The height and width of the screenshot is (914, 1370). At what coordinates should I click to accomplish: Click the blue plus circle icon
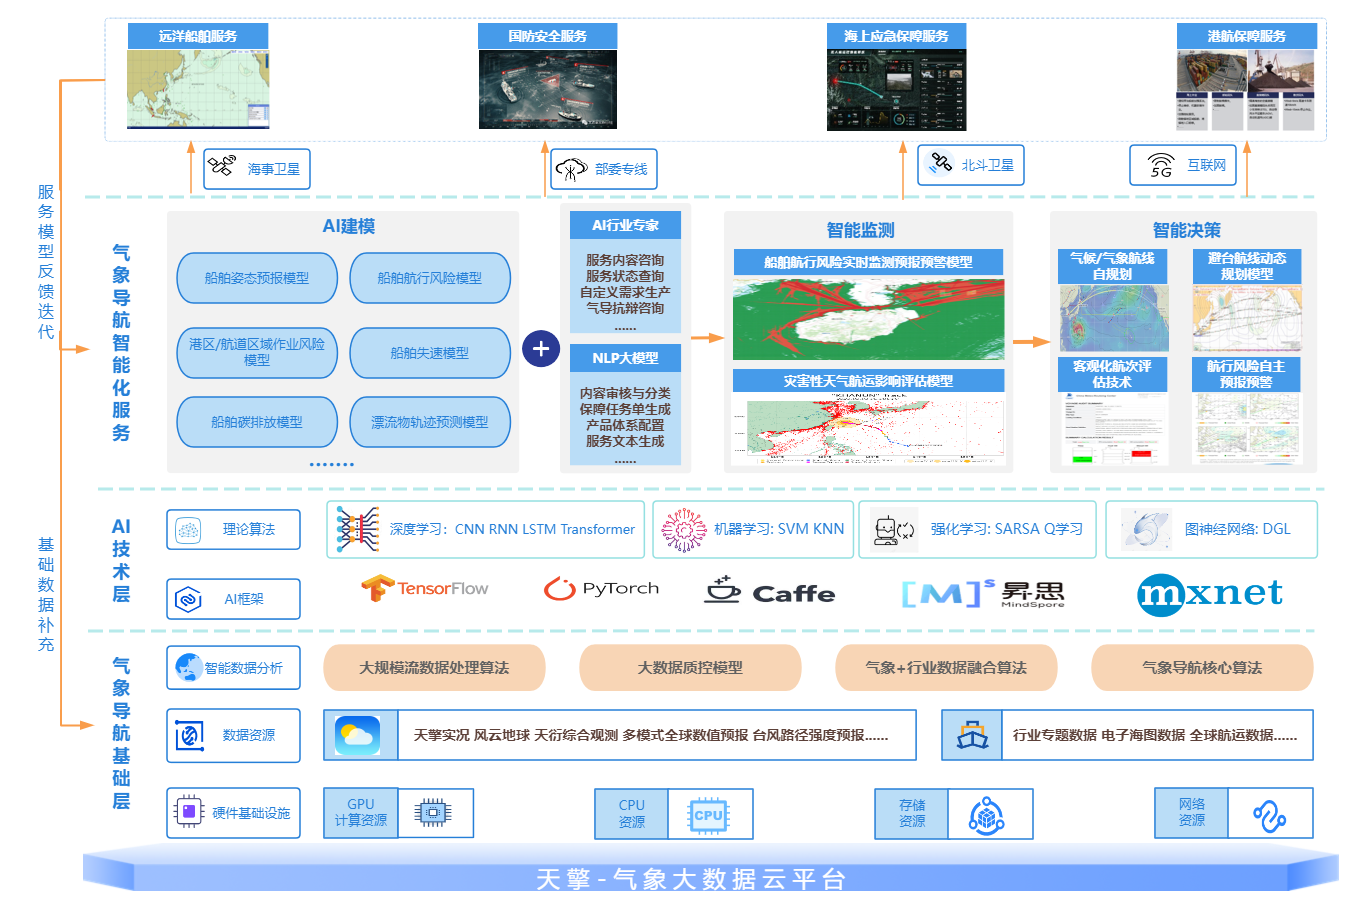(x=541, y=349)
